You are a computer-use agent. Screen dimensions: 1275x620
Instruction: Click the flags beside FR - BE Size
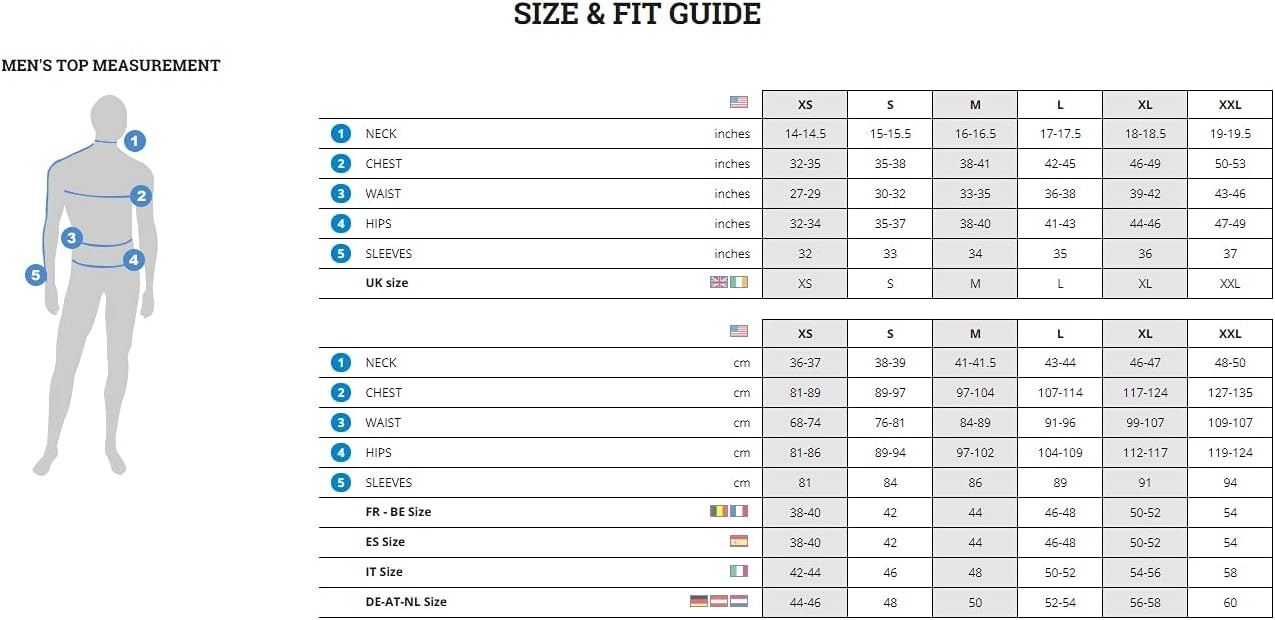click(x=729, y=511)
